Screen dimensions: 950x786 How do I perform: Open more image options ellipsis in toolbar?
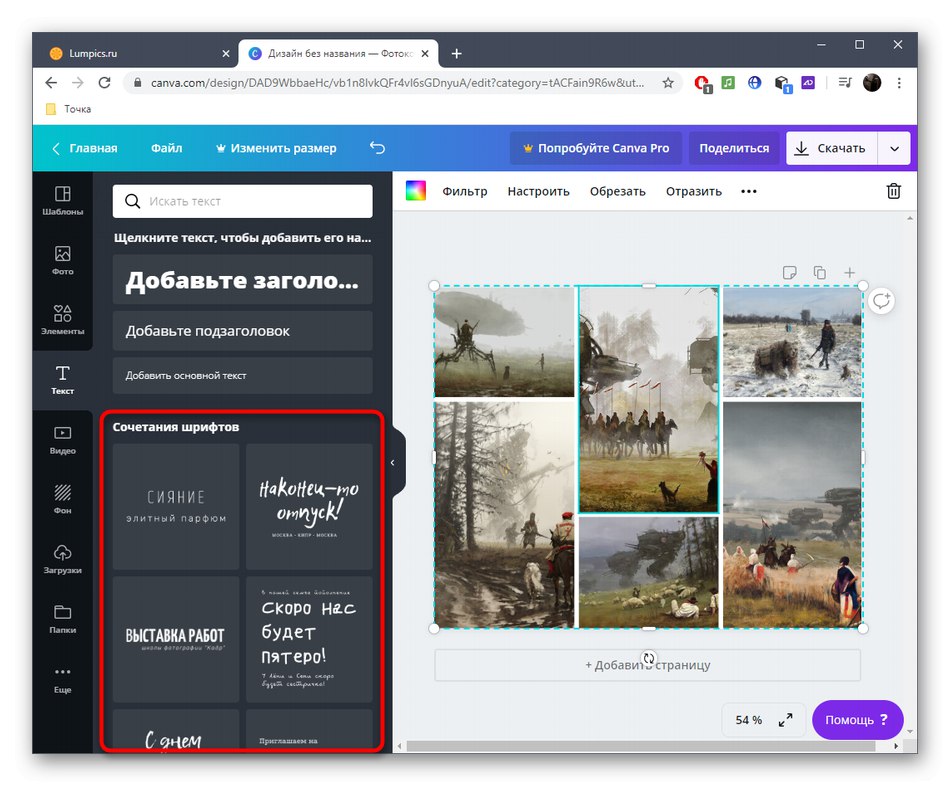point(749,192)
